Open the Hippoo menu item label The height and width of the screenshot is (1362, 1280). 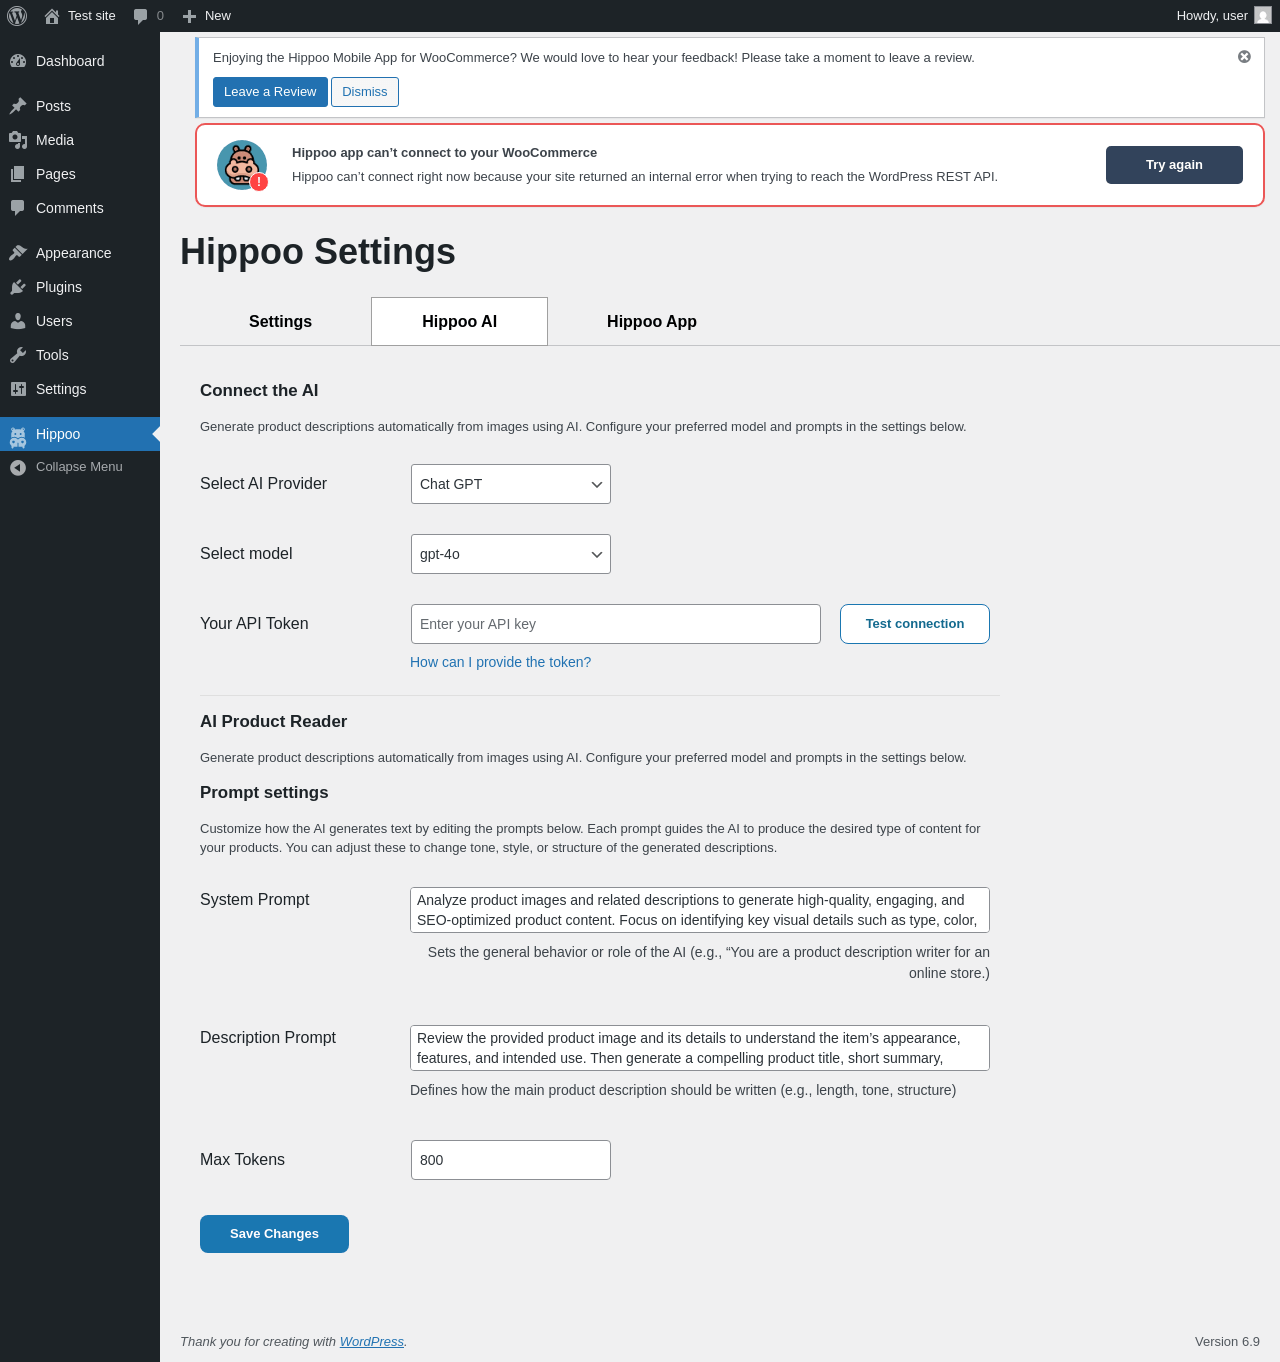coord(58,434)
